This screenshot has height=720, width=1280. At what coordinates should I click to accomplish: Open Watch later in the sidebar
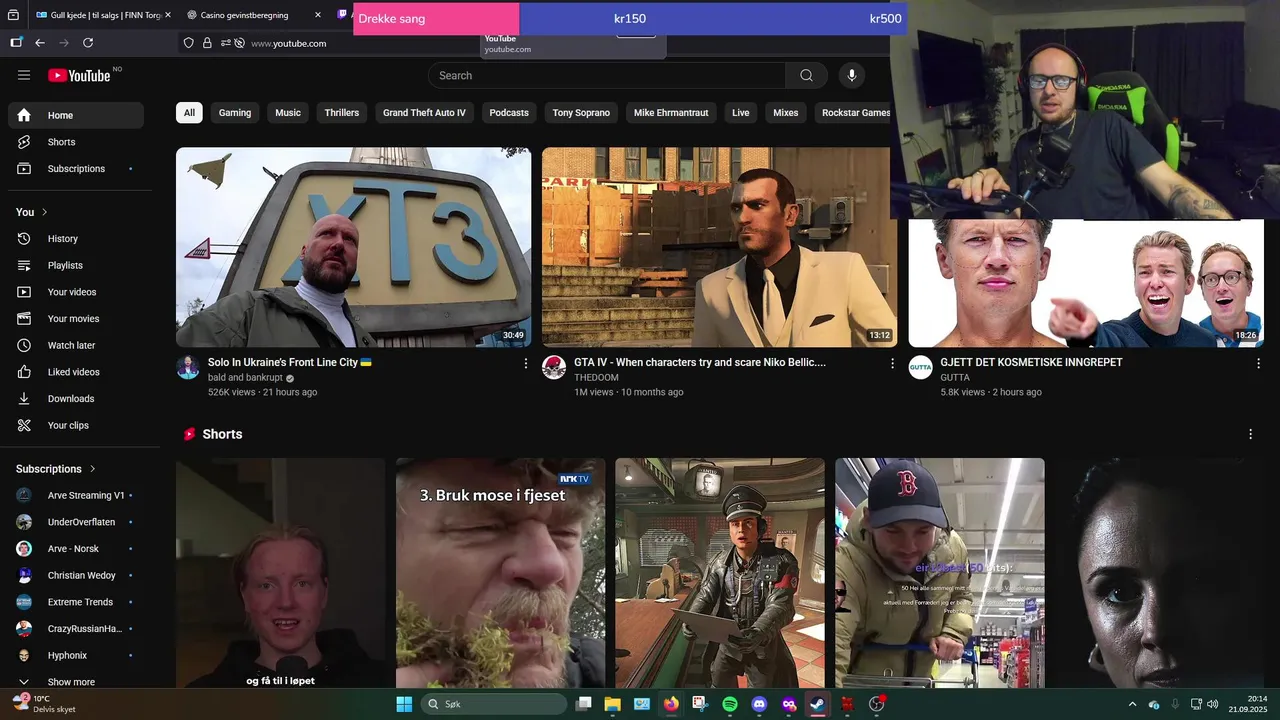tap(76, 345)
